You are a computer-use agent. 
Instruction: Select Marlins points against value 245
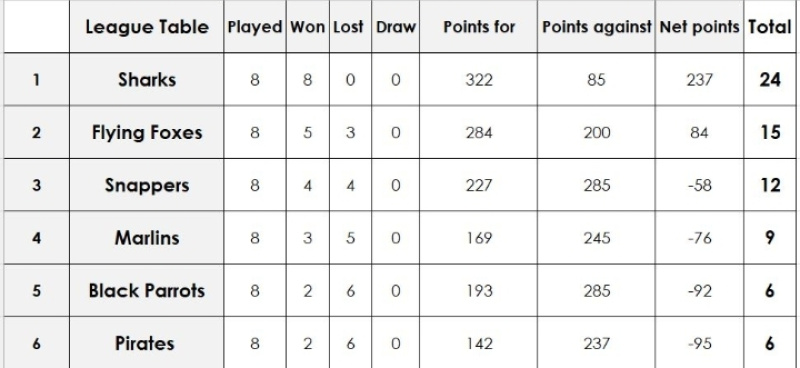tap(596, 238)
